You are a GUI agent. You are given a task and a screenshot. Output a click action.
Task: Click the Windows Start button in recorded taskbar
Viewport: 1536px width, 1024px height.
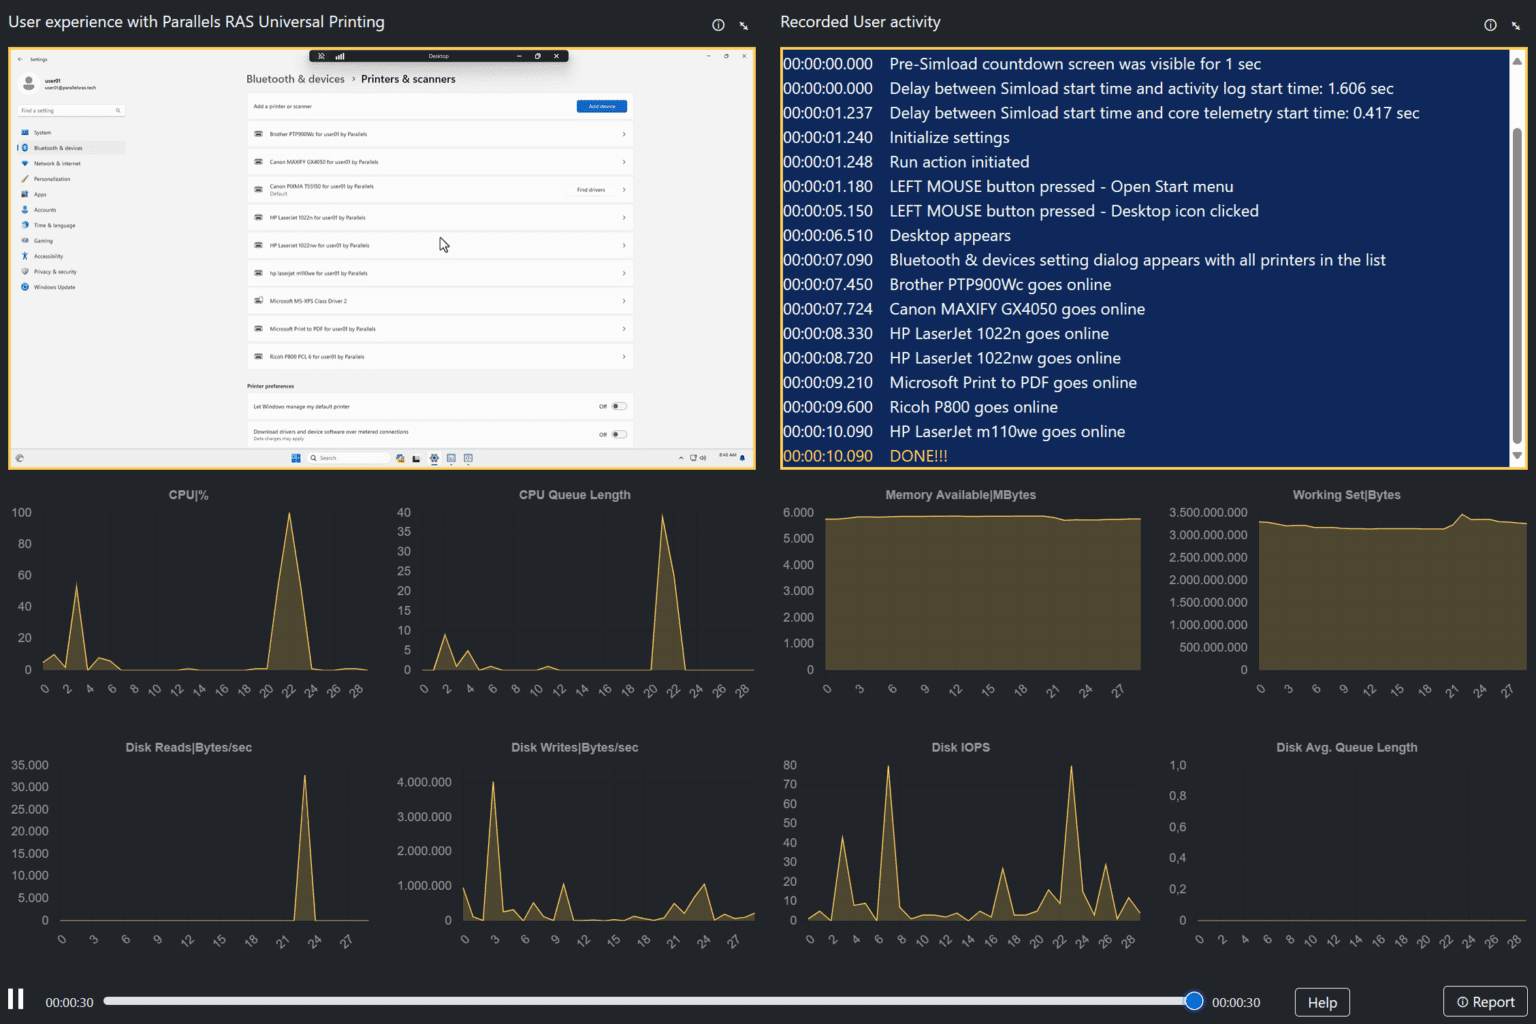click(296, 458)
